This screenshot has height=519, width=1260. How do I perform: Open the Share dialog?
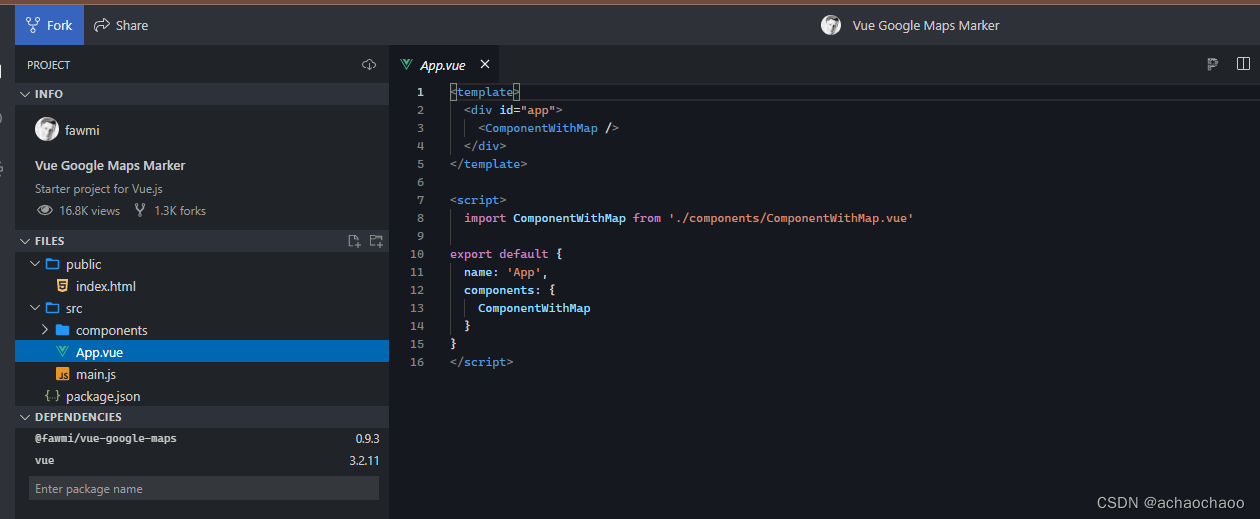(121, 25)
